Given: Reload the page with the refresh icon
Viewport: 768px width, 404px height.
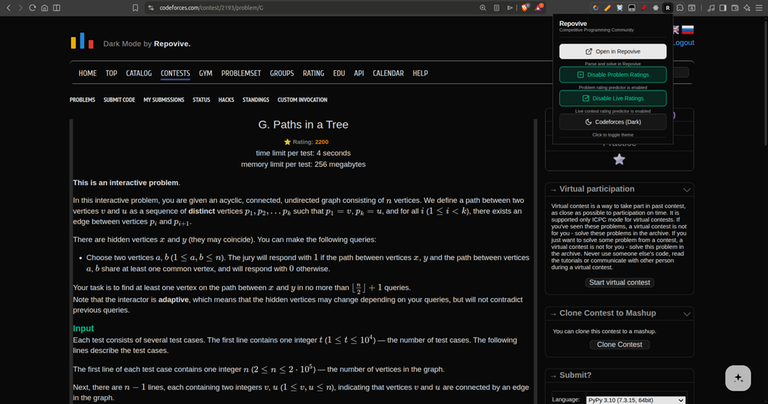Looking at the screenshot, I should tap(32, 8).
